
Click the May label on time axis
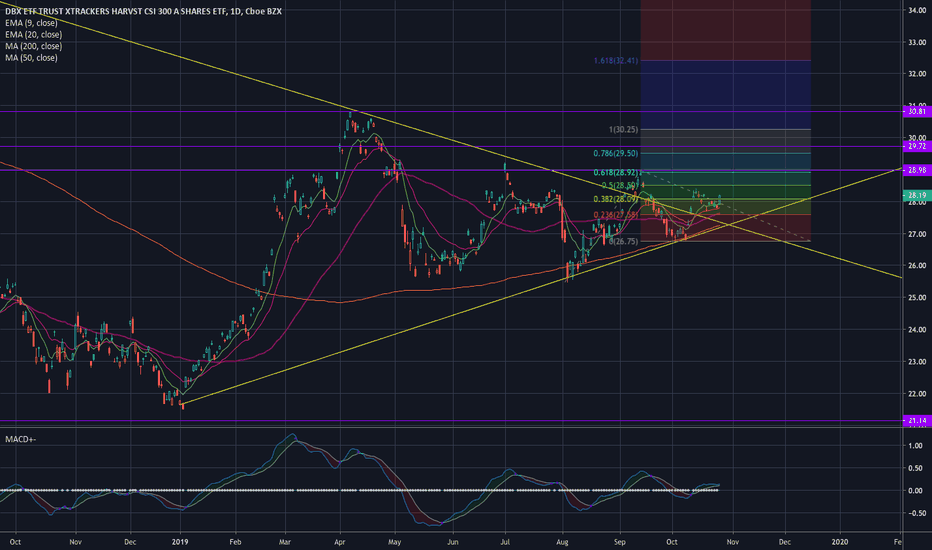(395, 542)
